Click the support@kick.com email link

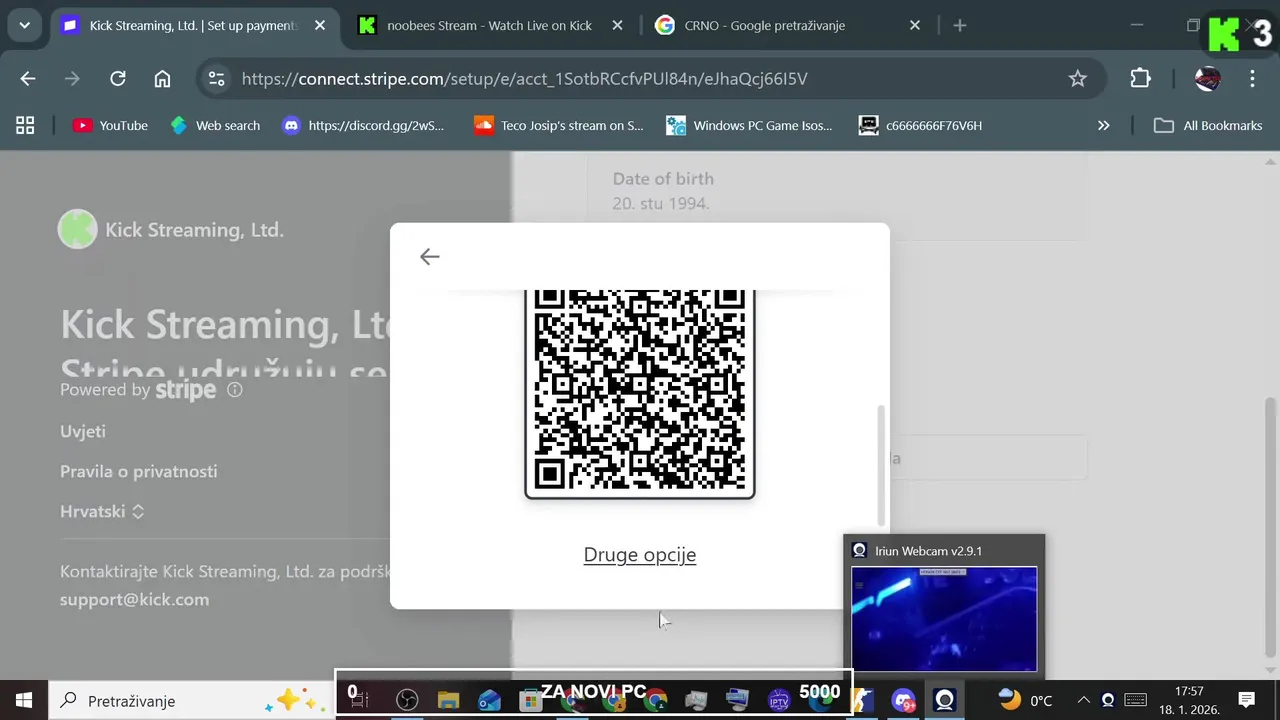click(x=135, y=600)
